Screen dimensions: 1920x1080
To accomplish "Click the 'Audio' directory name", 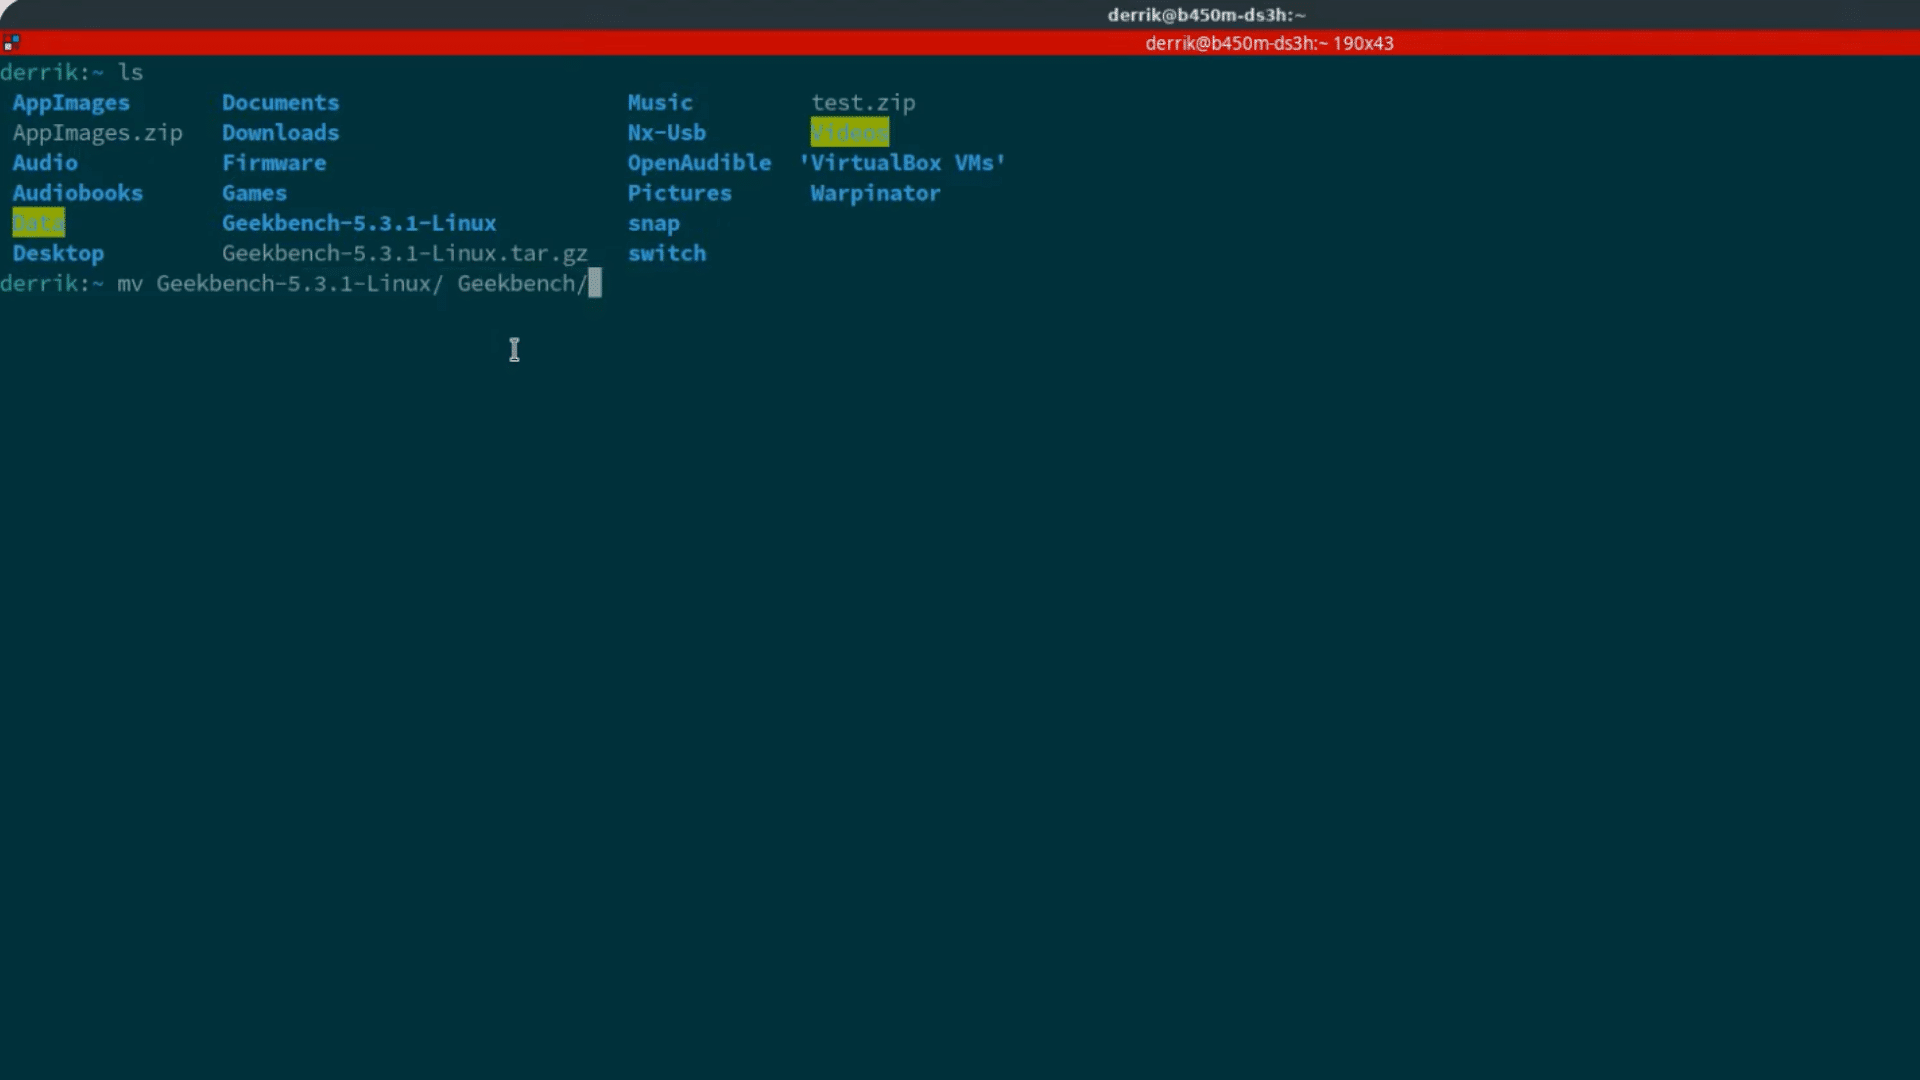I will (45, 163).
